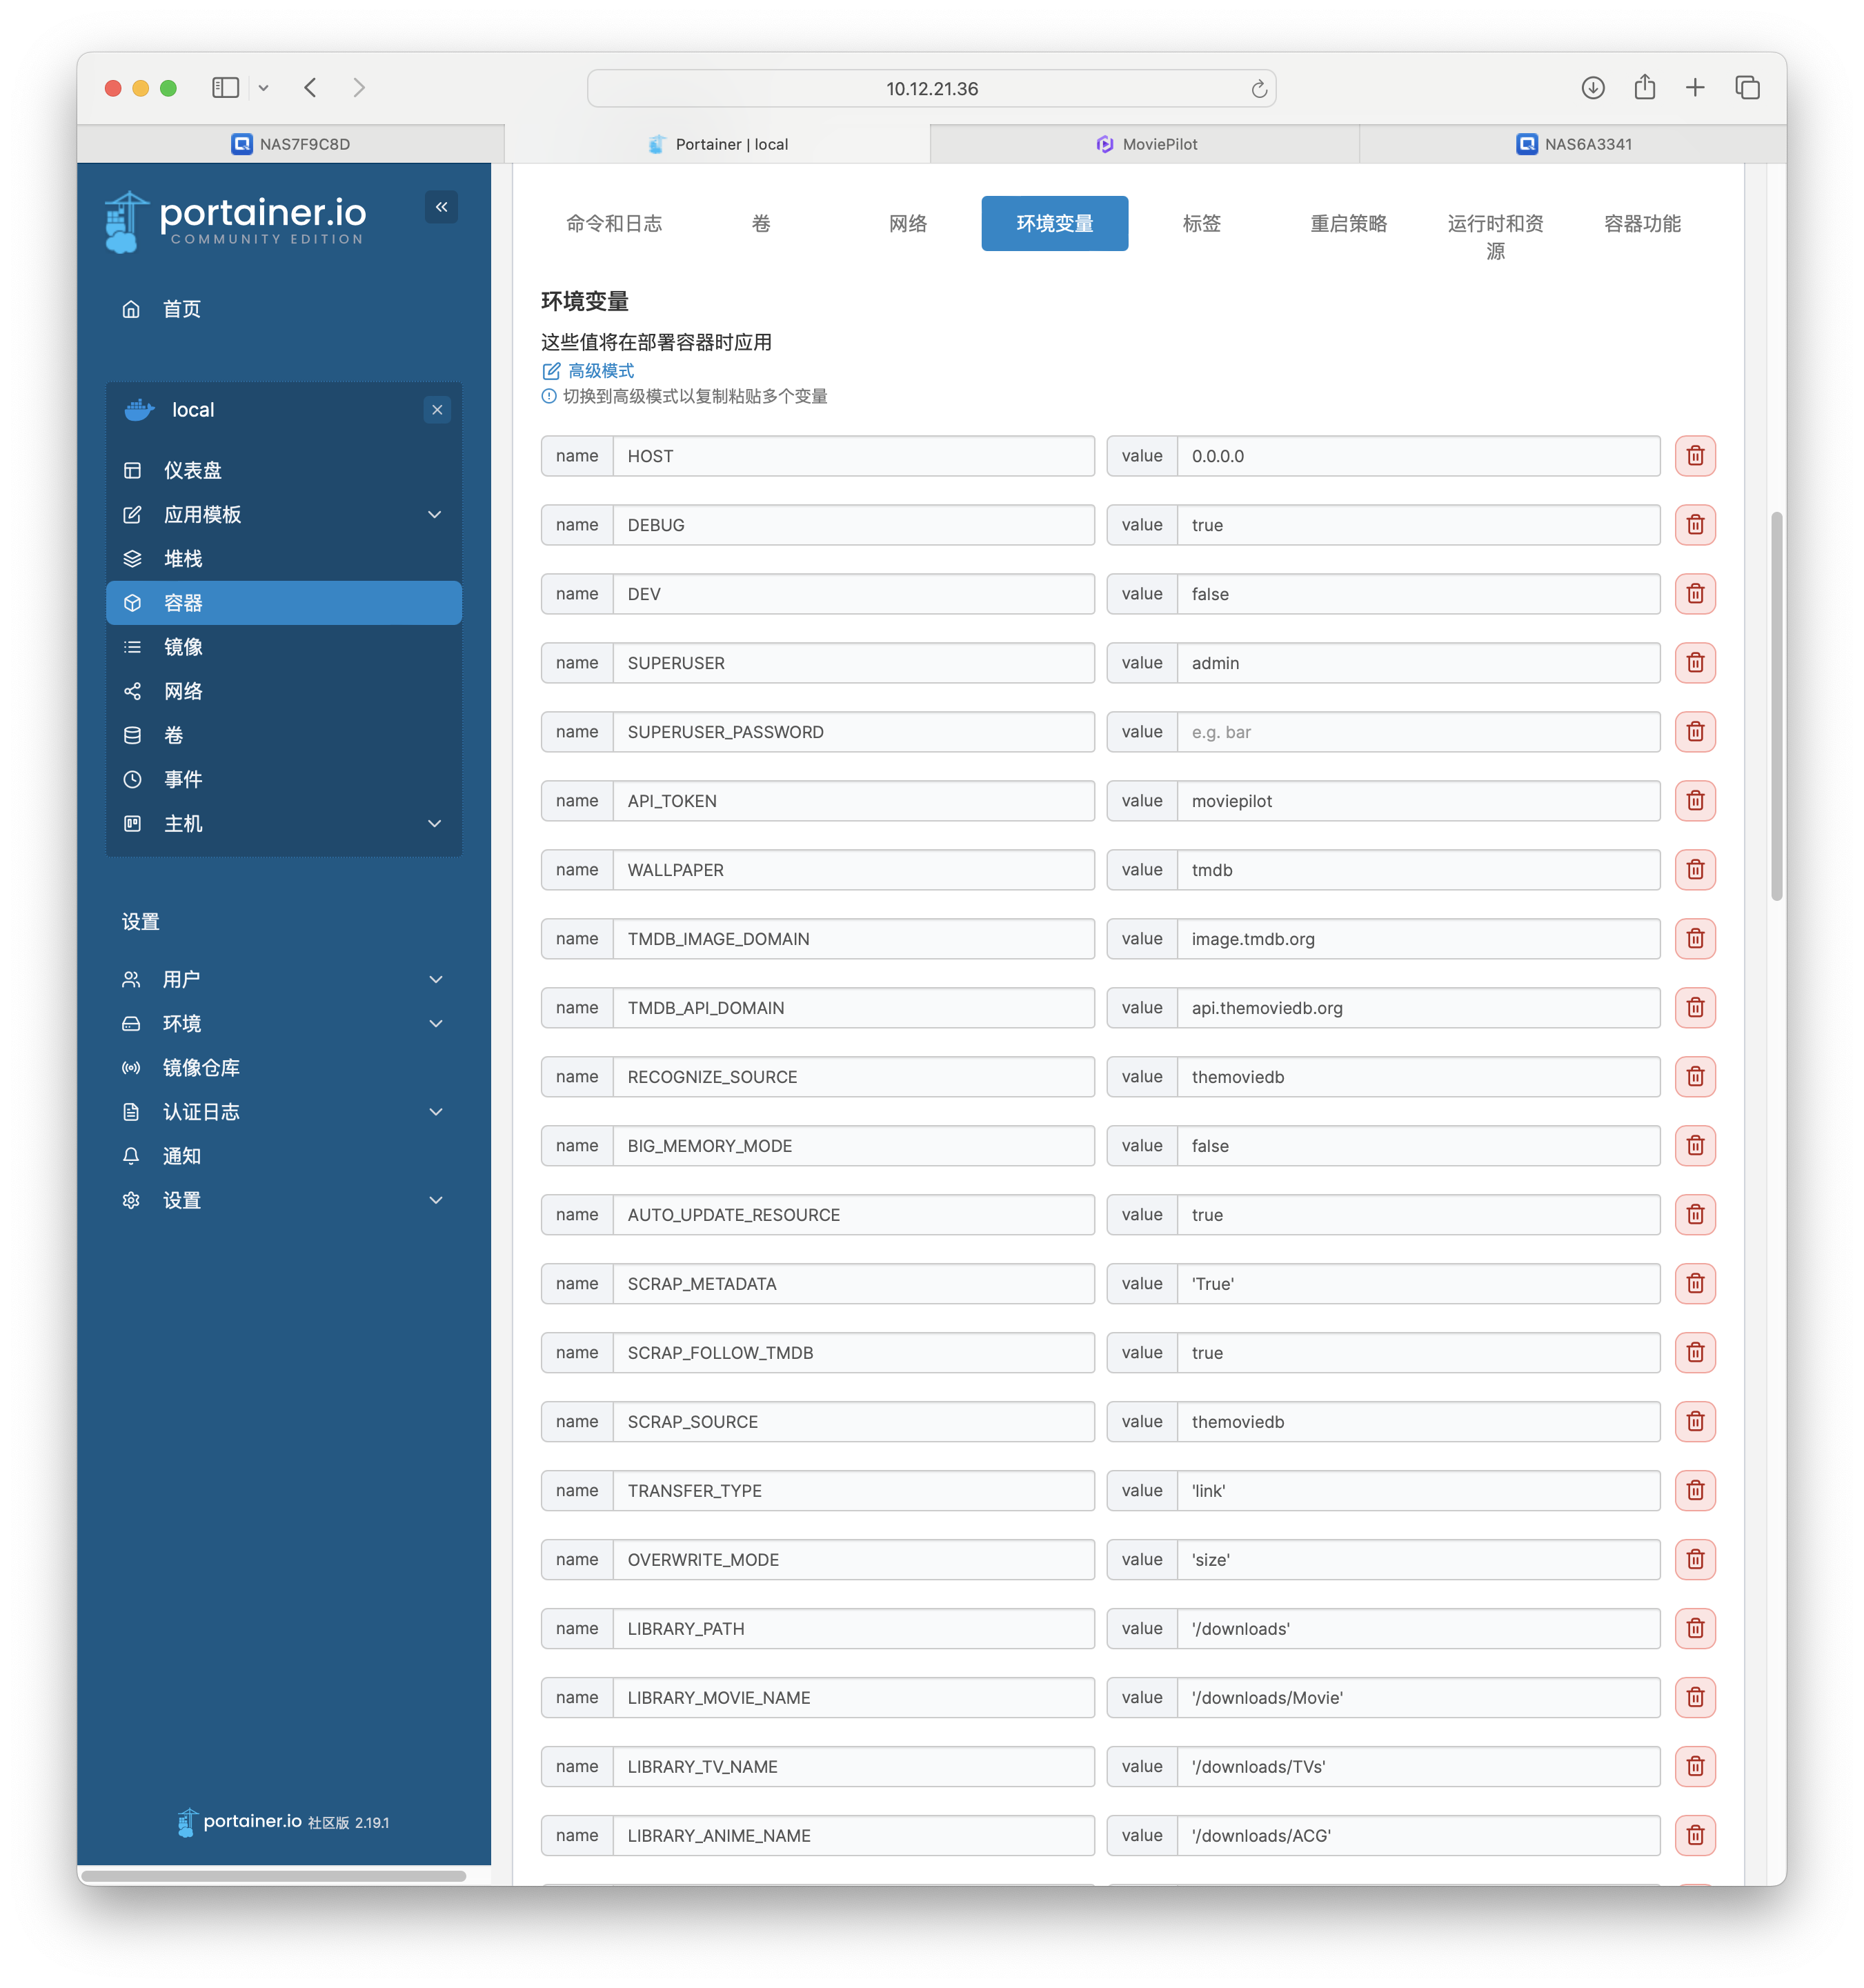Reload the page in address bar
This screenshot has height=1988, width=1864.
click(1259, 89)
